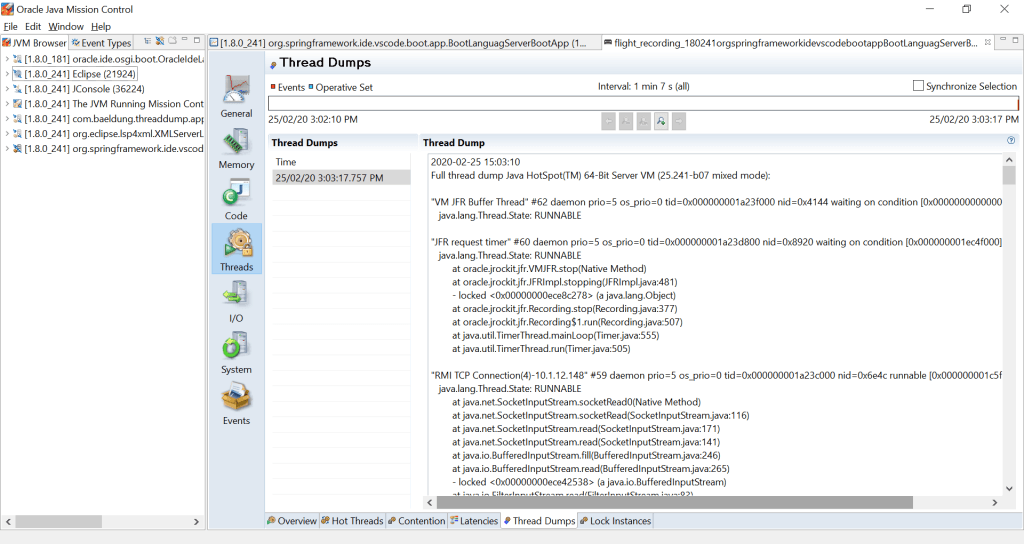This screenshot has height=544, width=1024.
Task: Switch to the Contention bottom tab
Action: tap(416, 520)
